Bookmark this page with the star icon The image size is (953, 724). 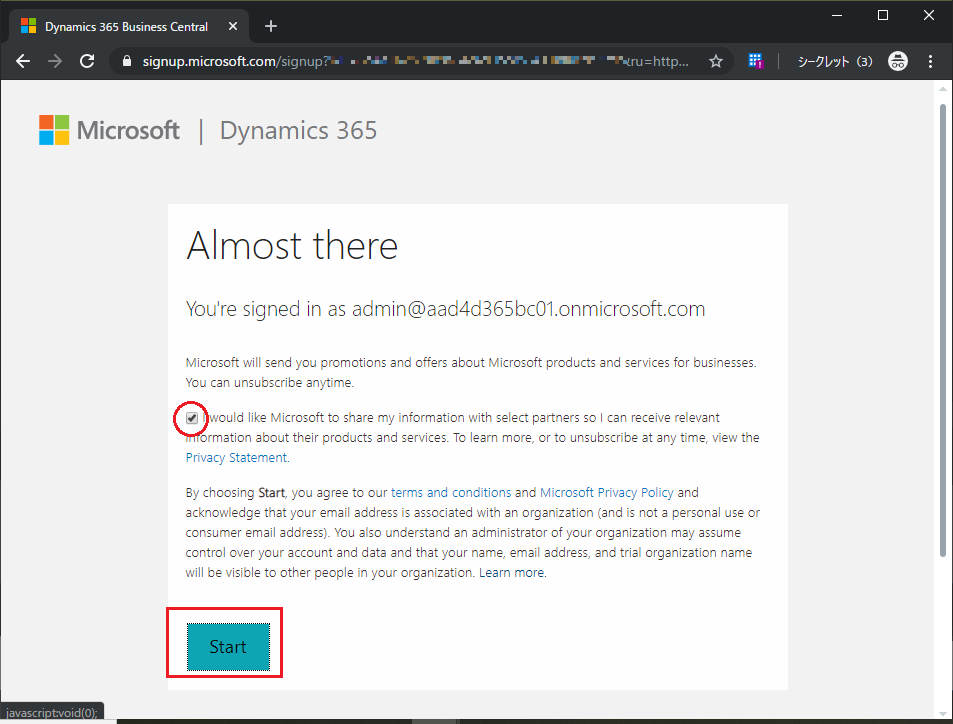click(716, 61)
